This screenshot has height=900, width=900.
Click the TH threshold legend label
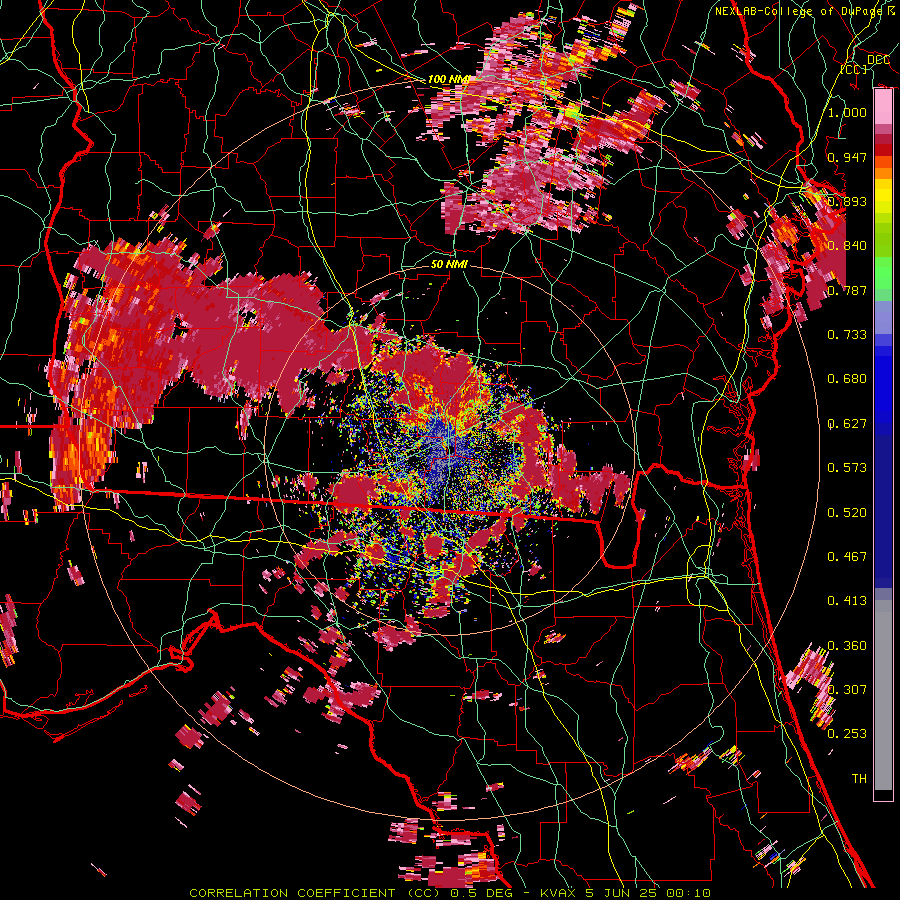pyautogui.click(x=859, y=779)
